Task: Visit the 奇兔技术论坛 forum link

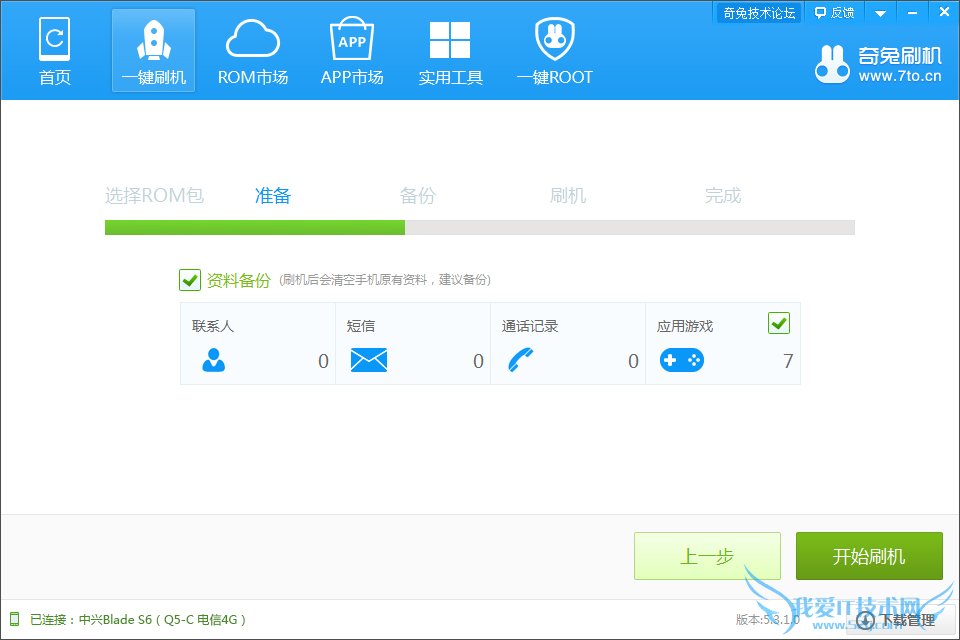Action: (x=759, y=13)
